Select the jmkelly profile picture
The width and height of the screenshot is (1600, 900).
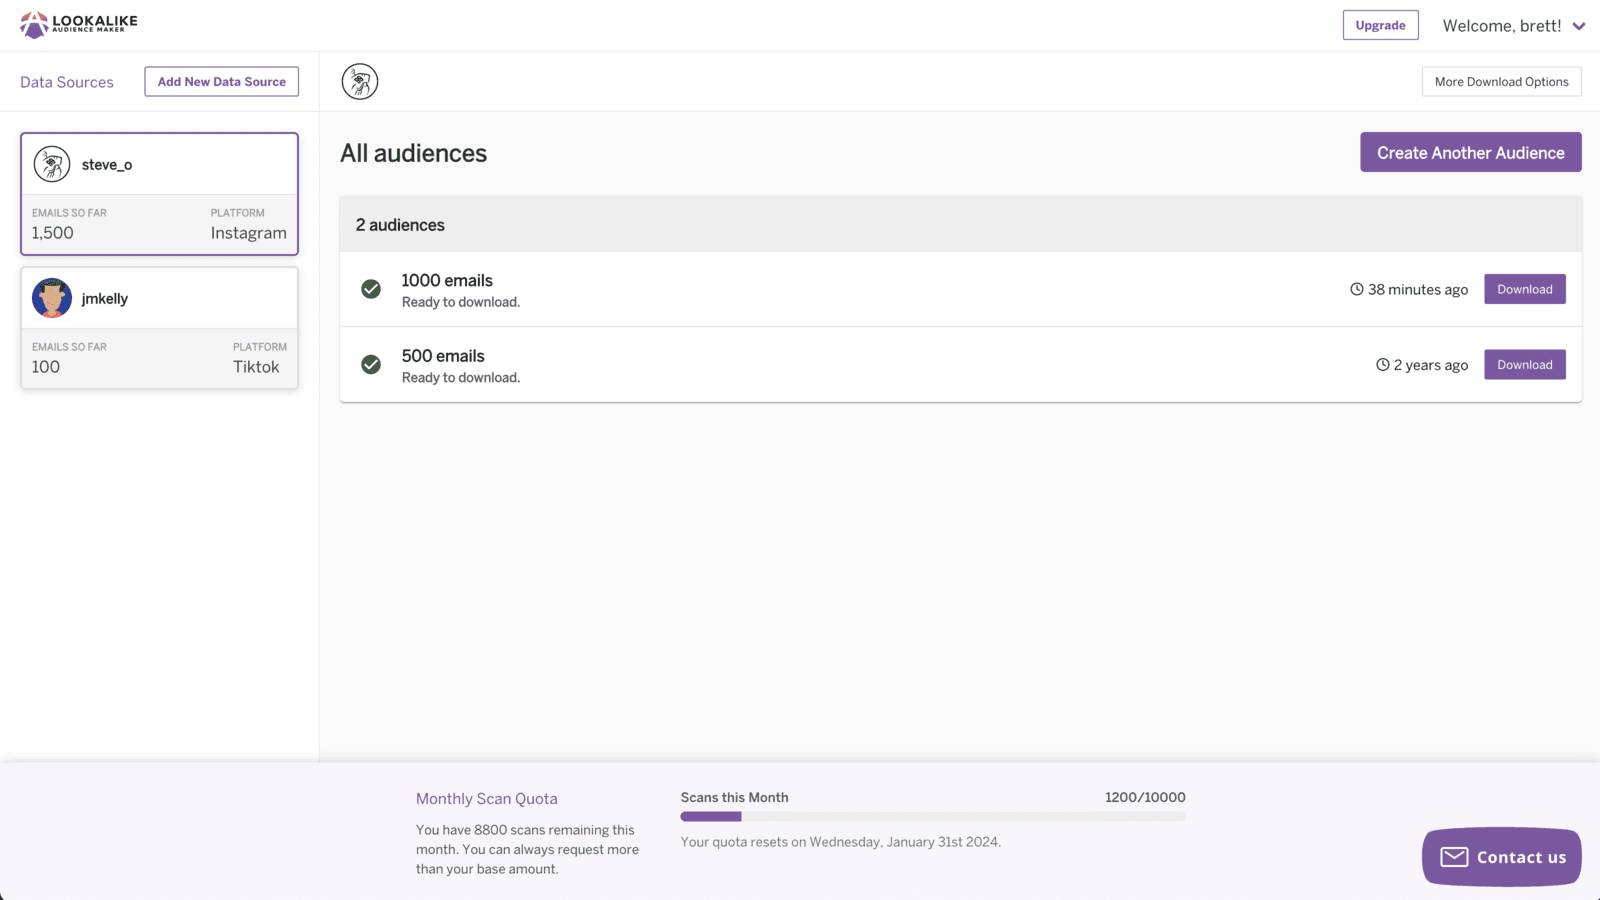pyautogui.click(x=51, y=297)
